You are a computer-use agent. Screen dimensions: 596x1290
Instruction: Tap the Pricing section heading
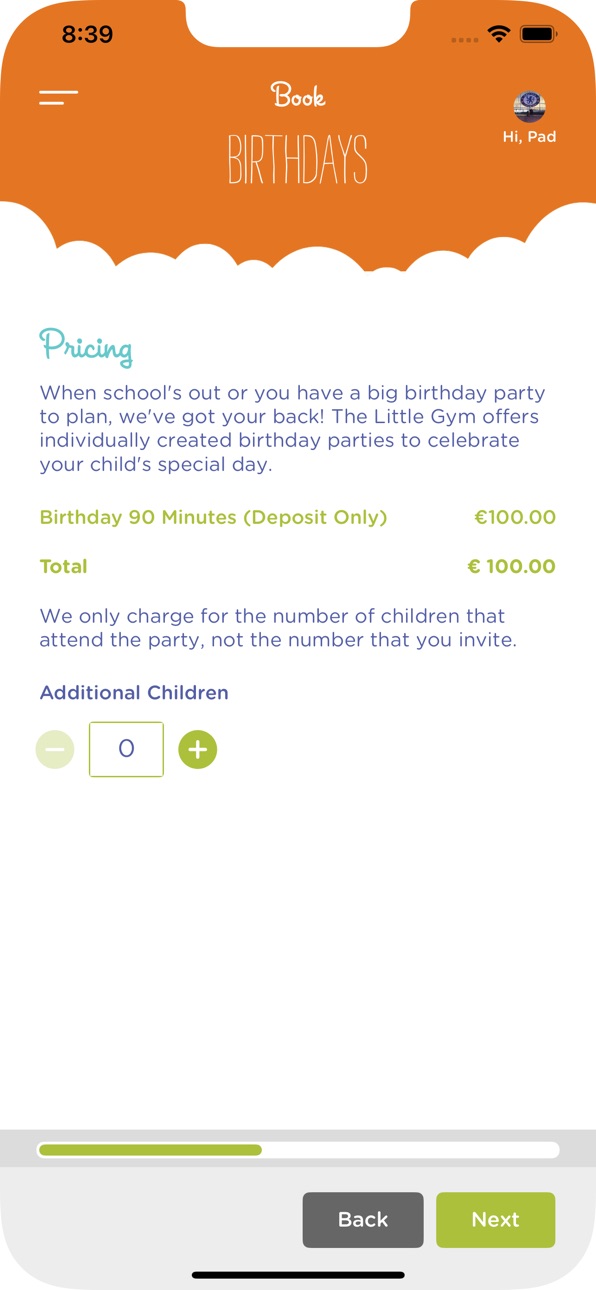[86, 346]
